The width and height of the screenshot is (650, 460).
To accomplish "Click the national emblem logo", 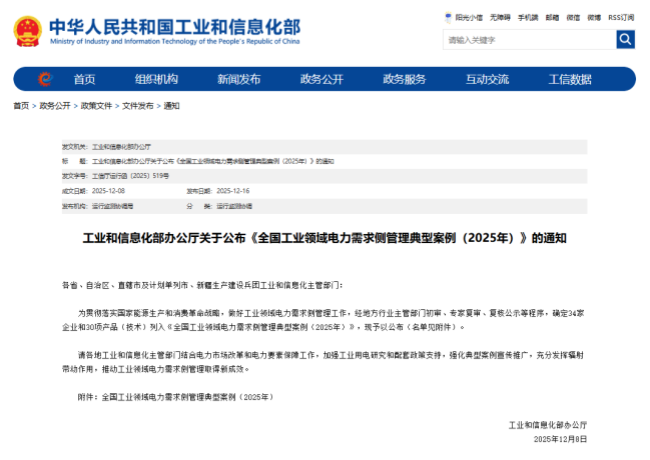I will [x=28, y=31].
